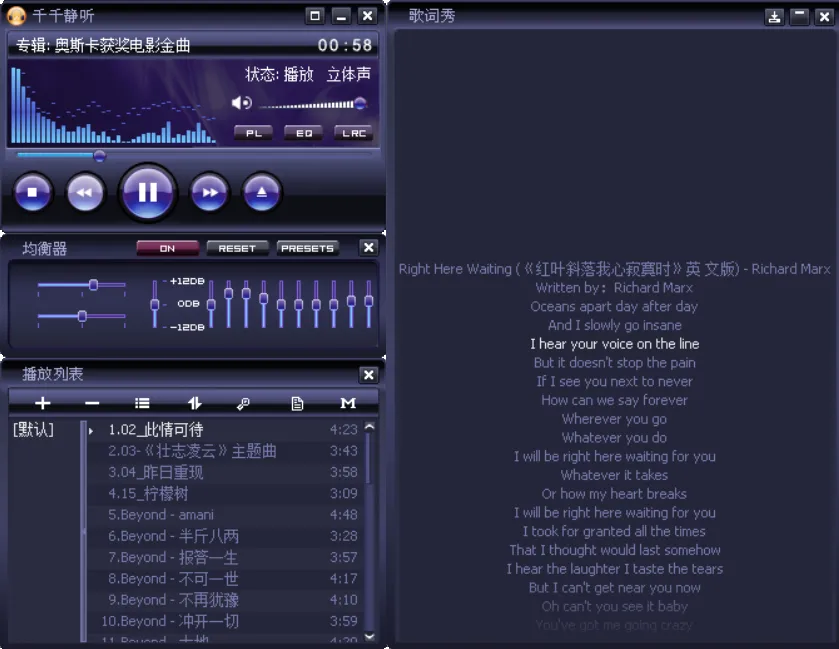Image resolution: width=839 pixels, height=649 pixels.
Task: Mute audio via speaker icon
Action: [241, 103]
